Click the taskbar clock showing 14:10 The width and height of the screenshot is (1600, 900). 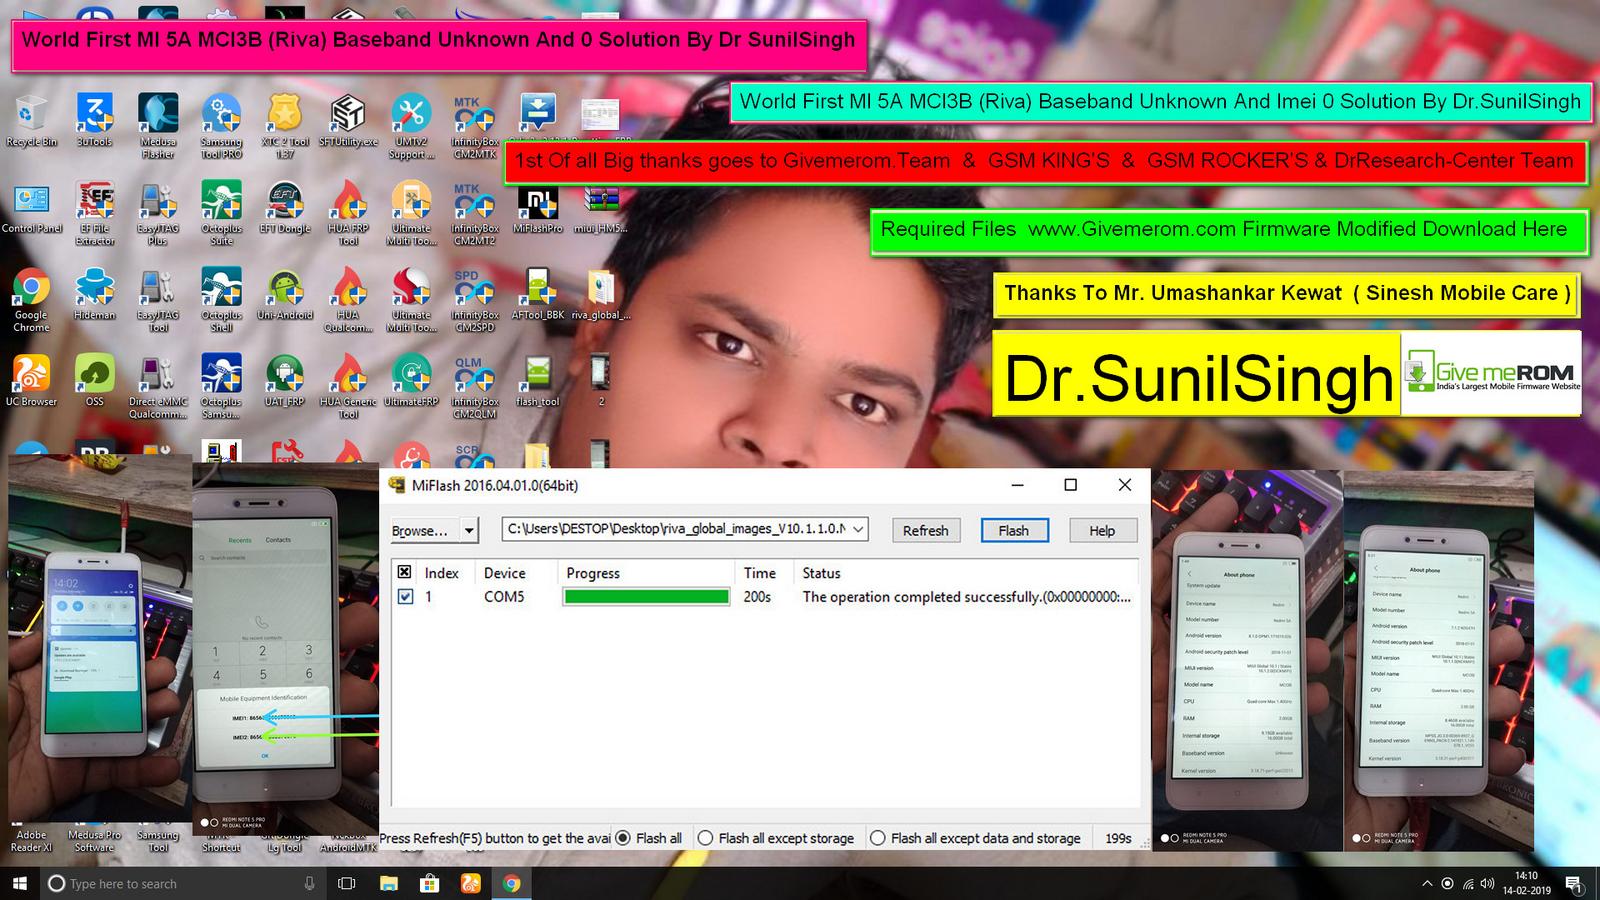point(1526,883)
